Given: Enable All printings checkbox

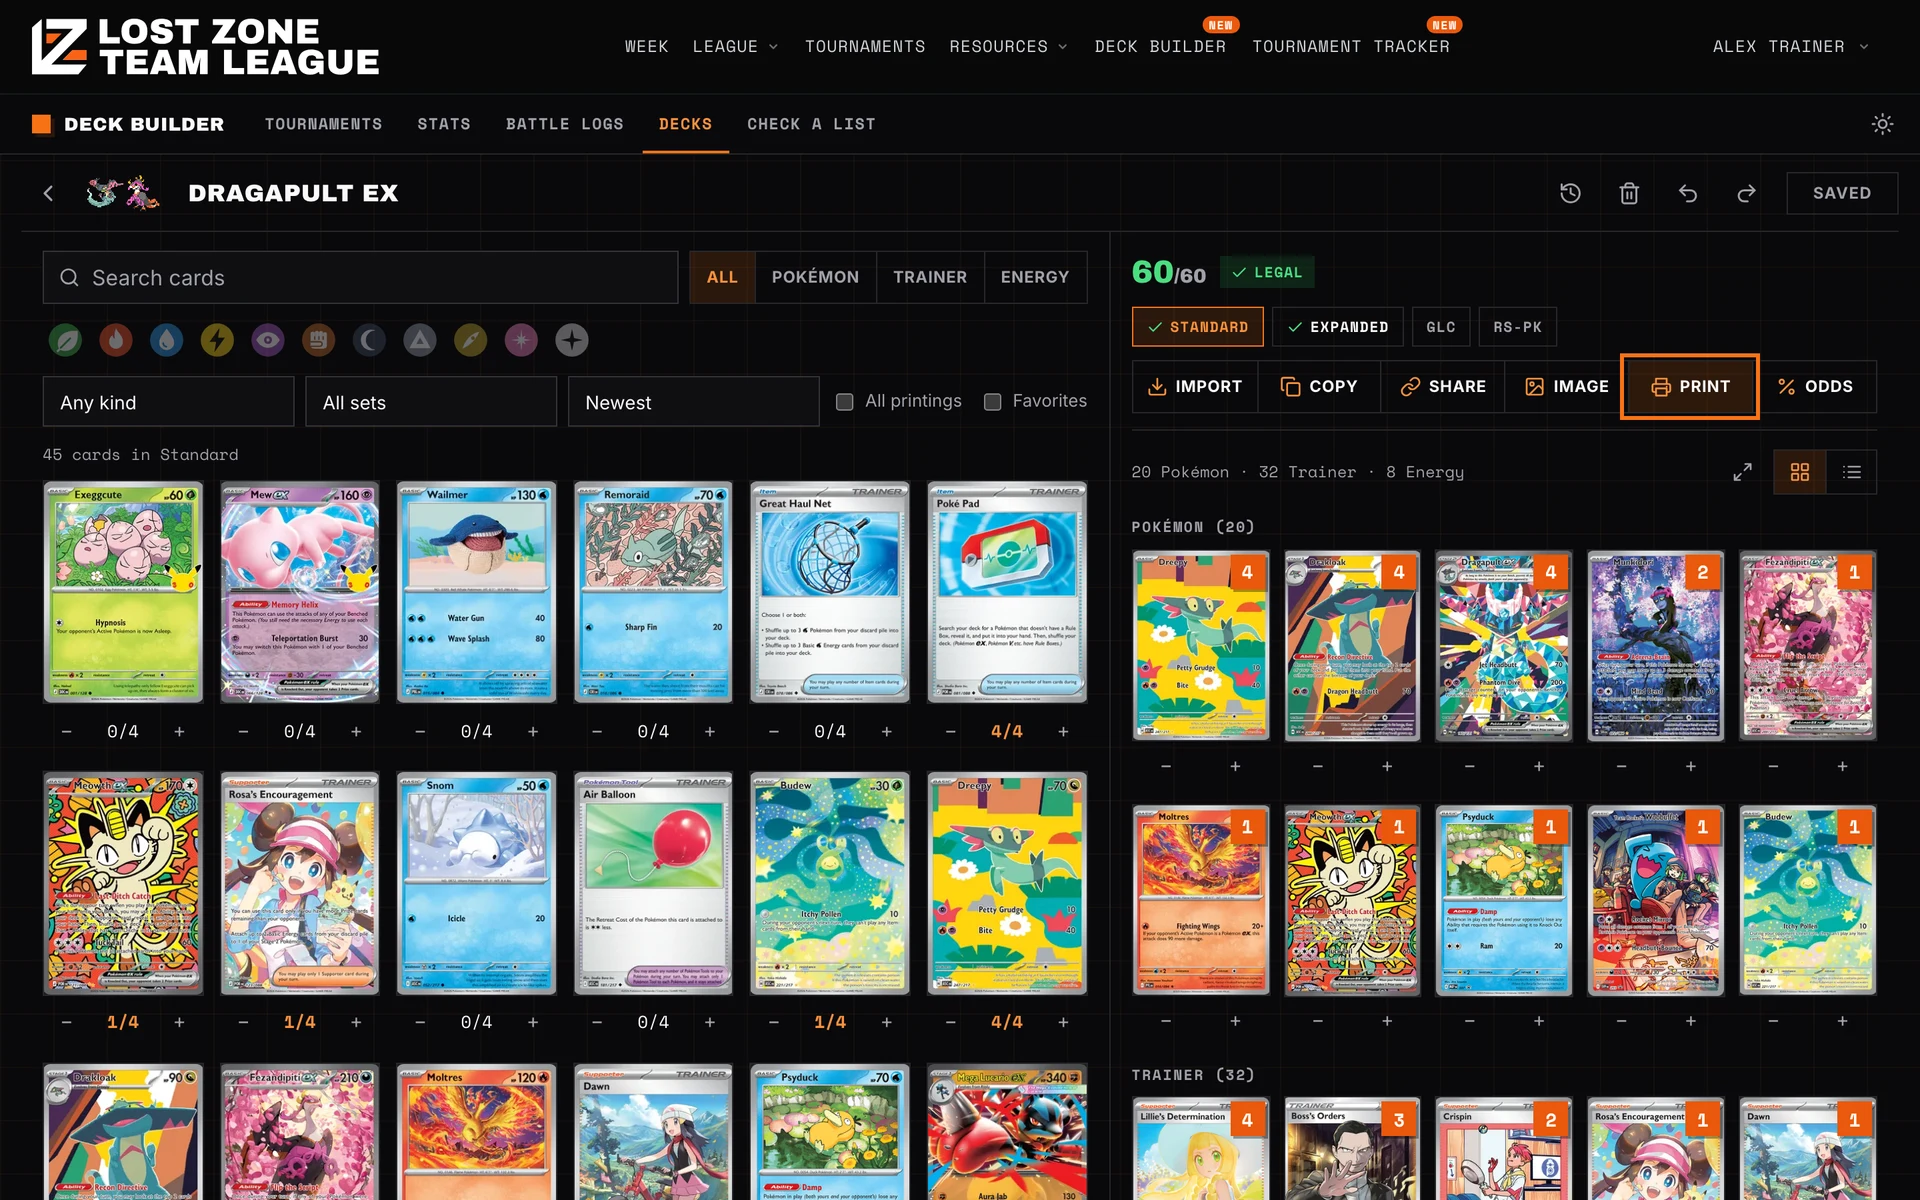Looking at the screenshot, I should click(x=845, y=402).
